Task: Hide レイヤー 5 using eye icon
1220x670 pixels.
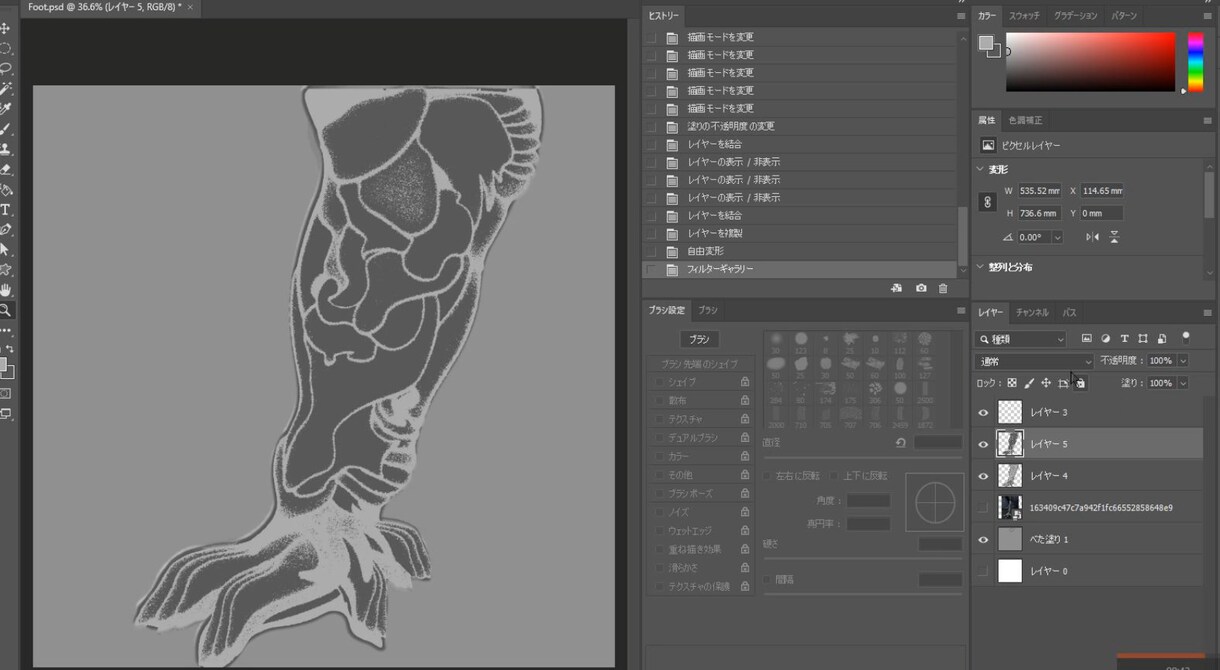Action: (983, 444)
